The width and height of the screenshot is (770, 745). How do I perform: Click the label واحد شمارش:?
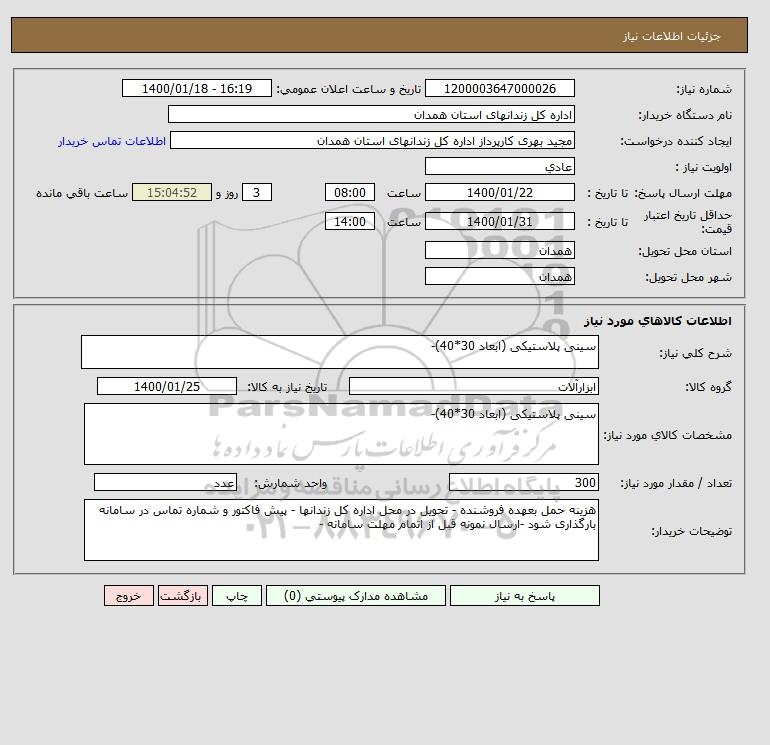tap(290, 483)
